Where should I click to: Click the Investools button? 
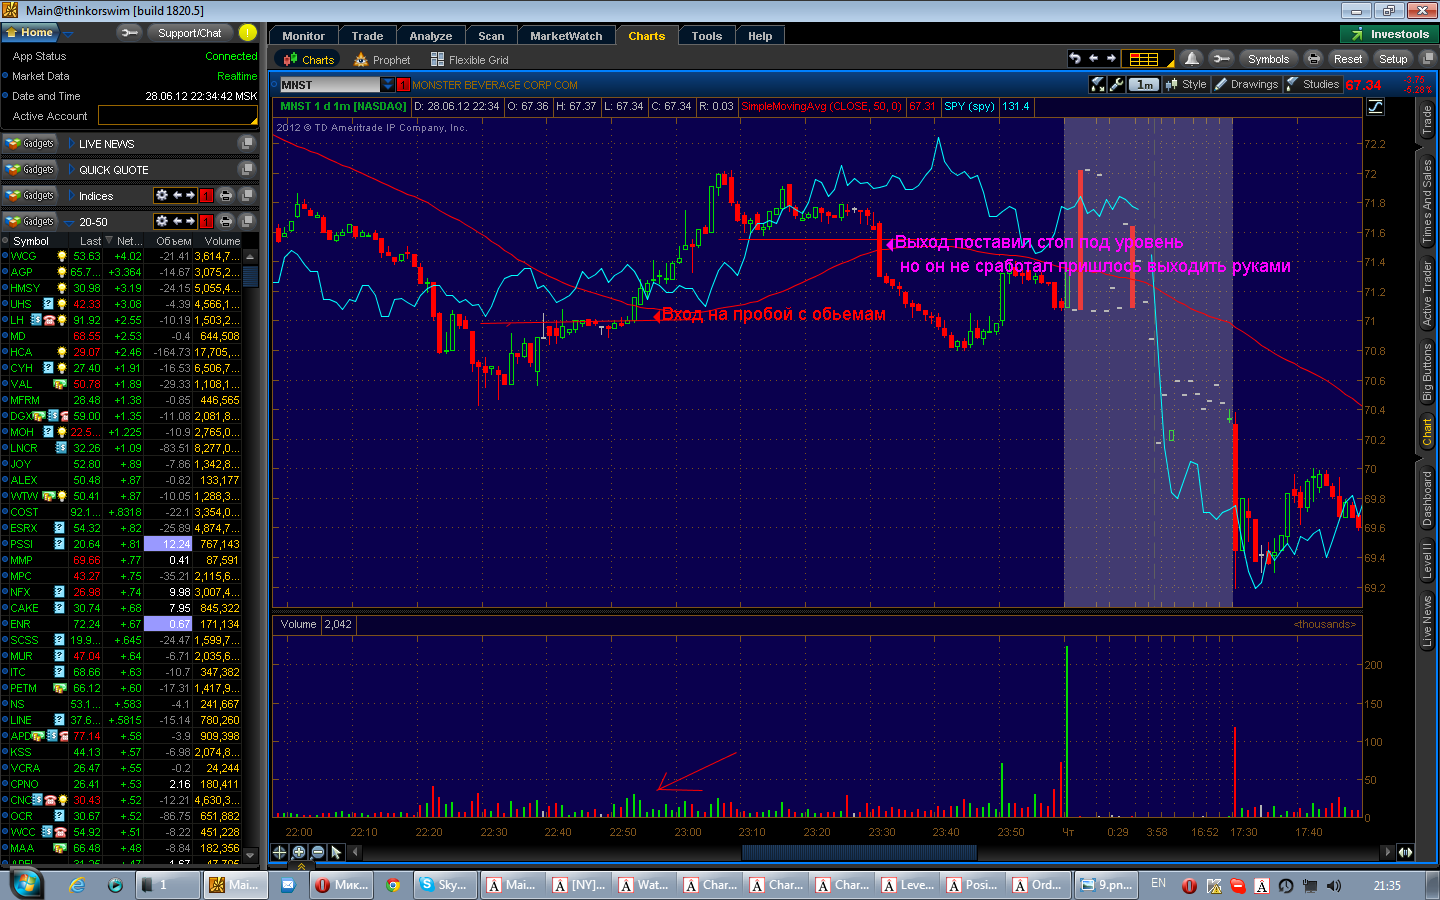point(1388,34)
